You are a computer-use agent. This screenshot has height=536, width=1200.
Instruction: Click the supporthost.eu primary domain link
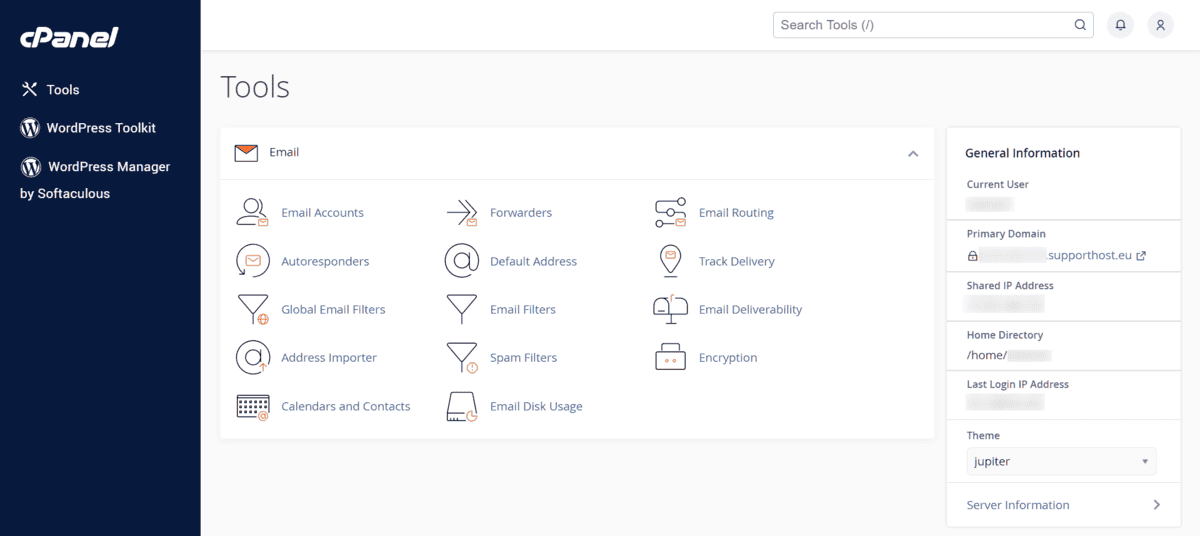point(1097,255)
